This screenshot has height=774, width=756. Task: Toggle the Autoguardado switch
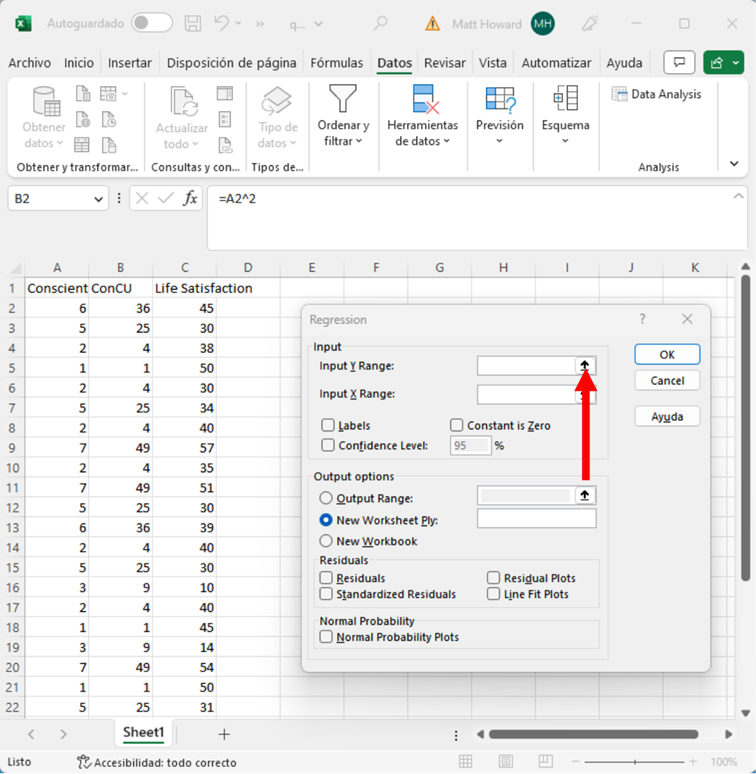(151, 23)
